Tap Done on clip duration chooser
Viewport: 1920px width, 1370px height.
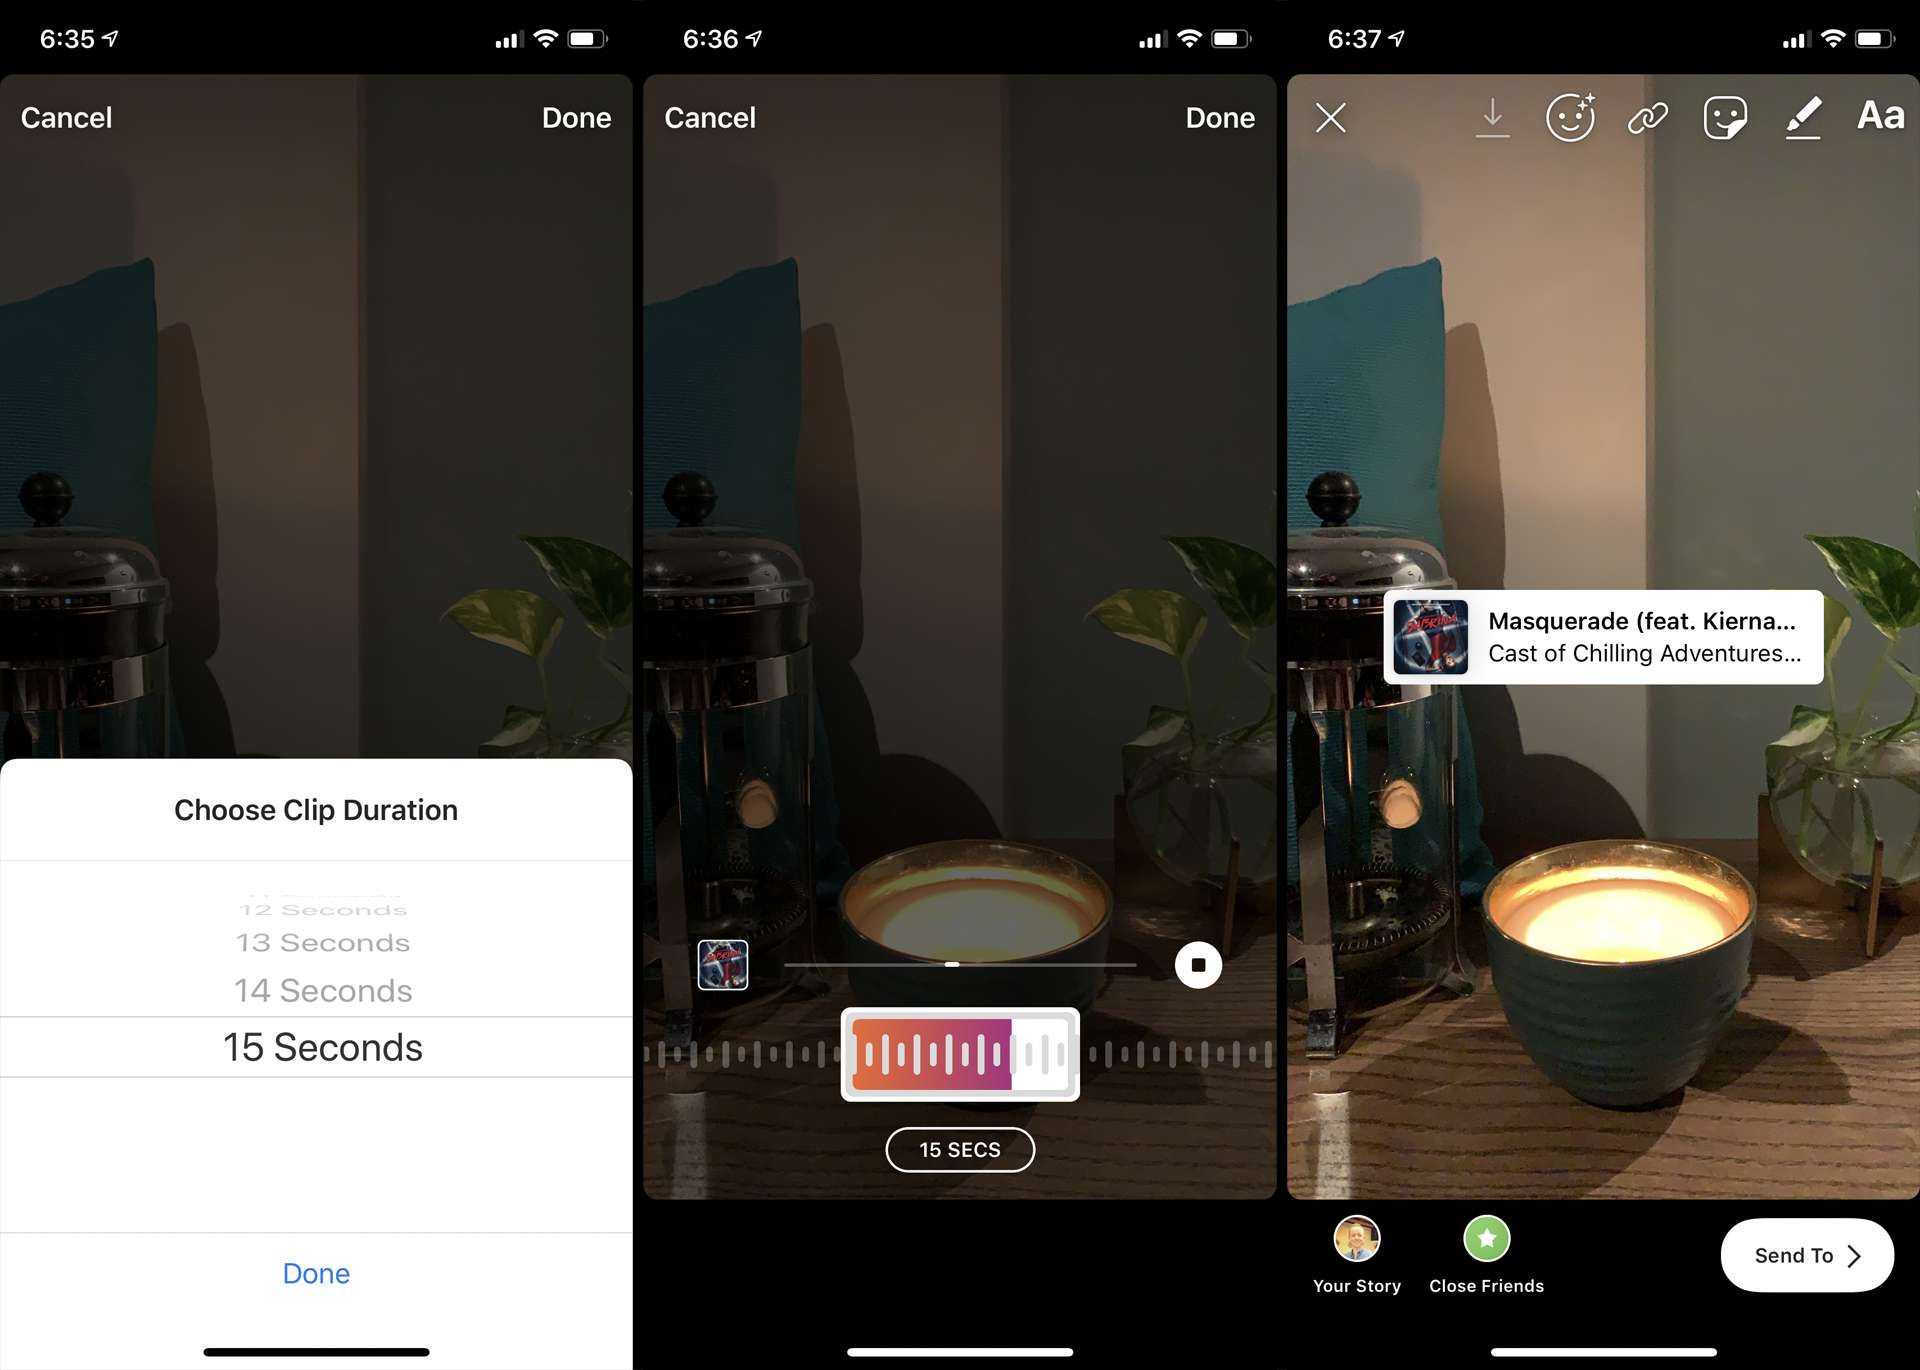[316, 1271]
